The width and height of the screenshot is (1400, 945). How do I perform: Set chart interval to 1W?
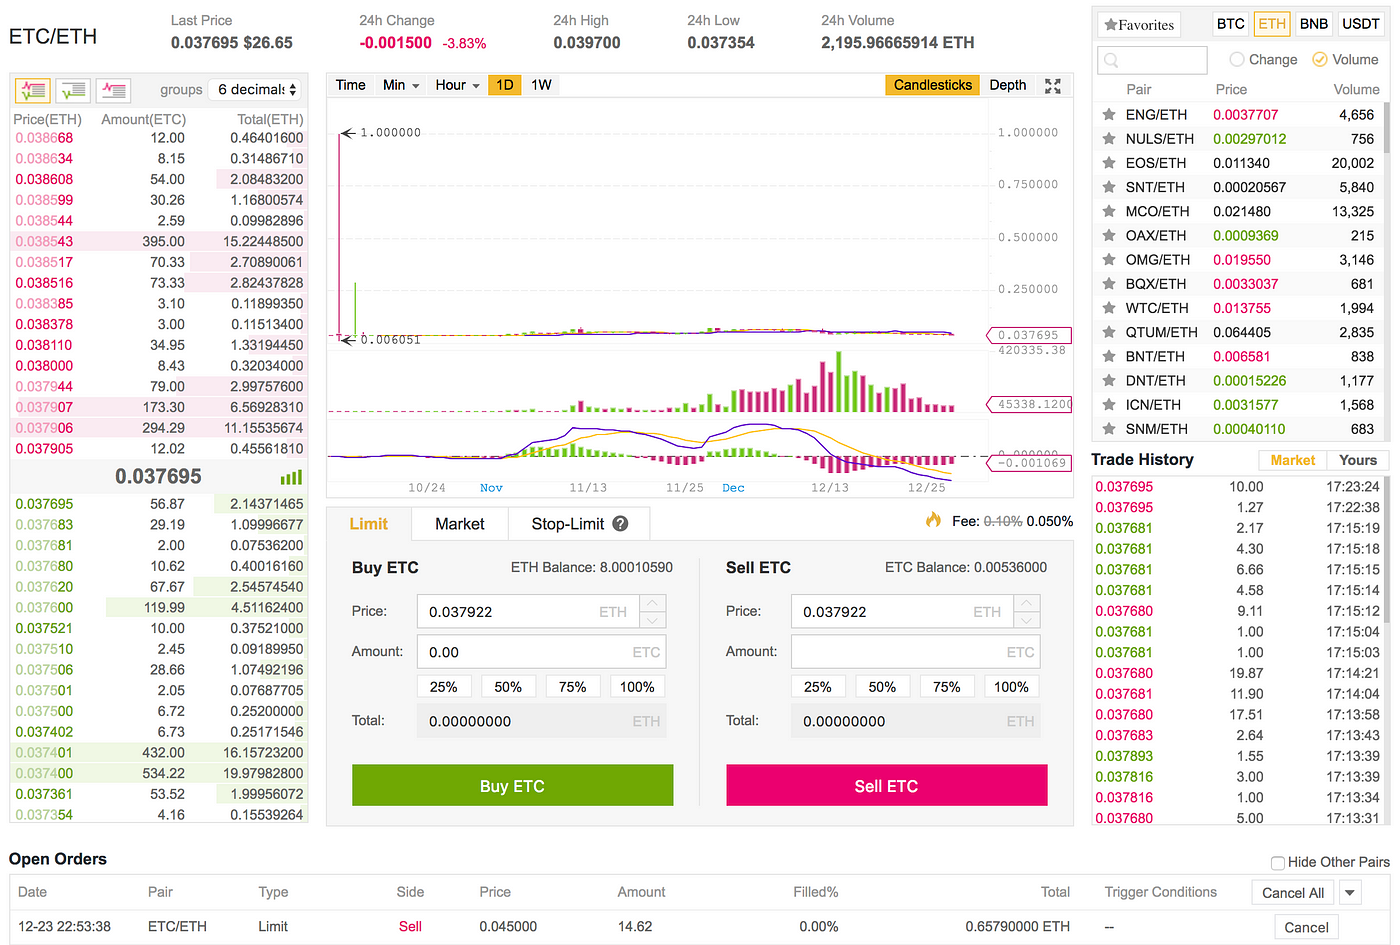[541, 85]
